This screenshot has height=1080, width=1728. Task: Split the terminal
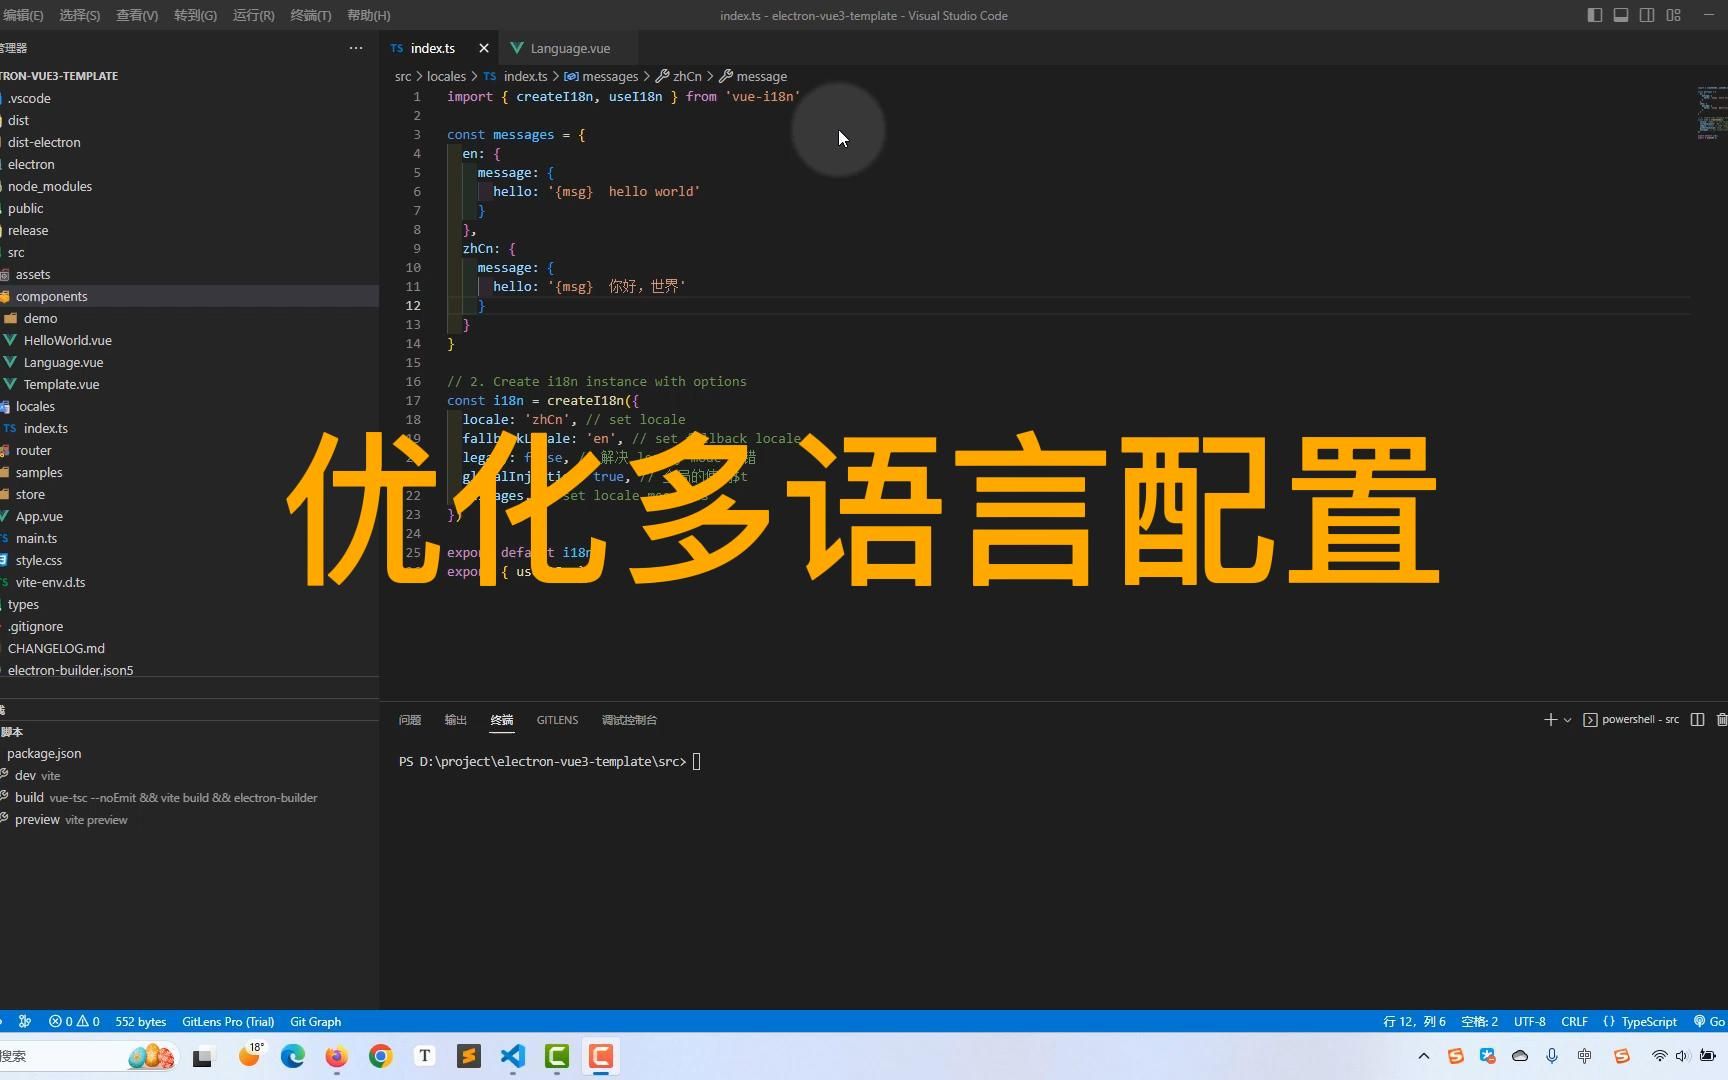coord(1697,719)
